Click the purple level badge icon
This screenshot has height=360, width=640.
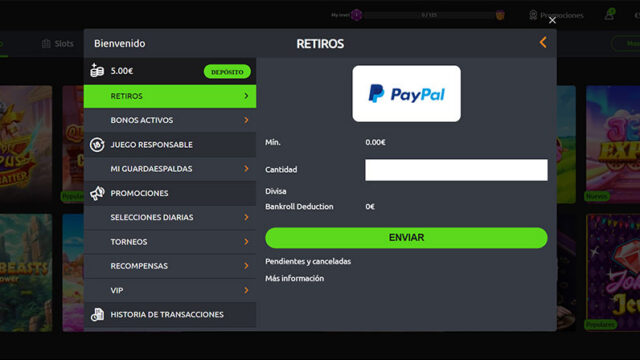tap(356, 15)
